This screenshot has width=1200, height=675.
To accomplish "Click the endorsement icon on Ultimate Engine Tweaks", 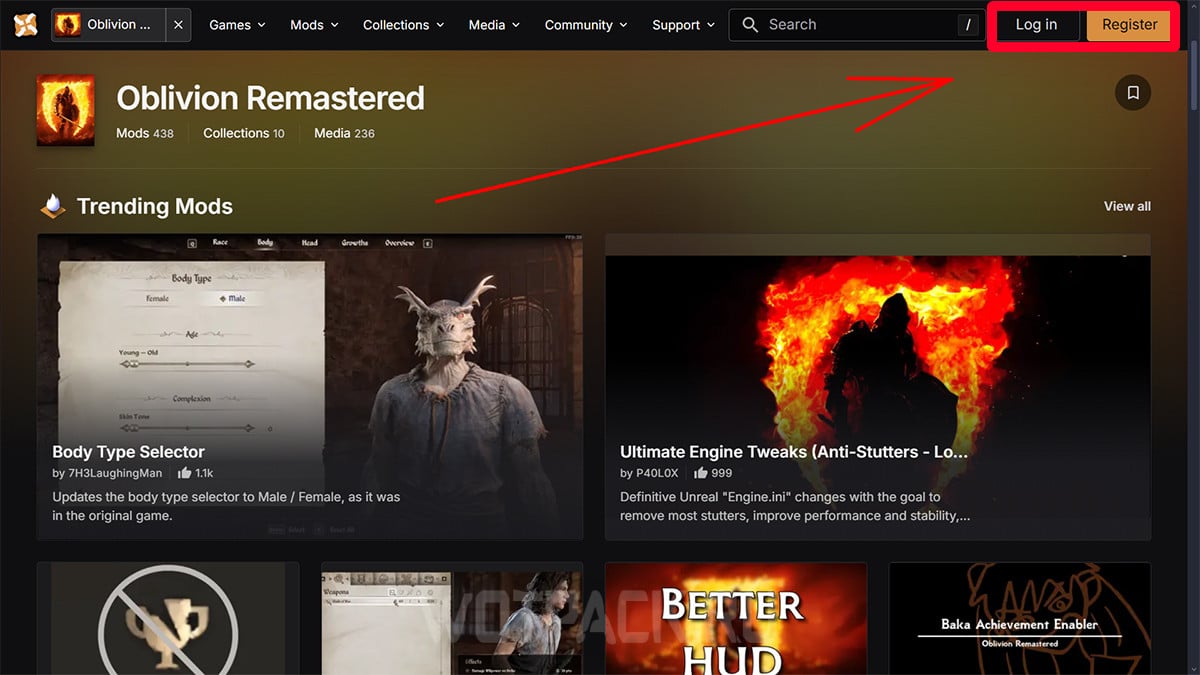I will pyautogui.click(x=700, y=473).
